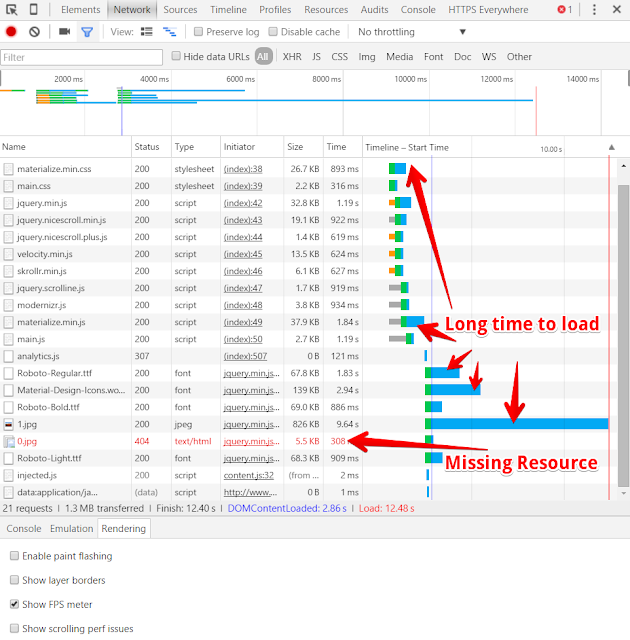
Task: Activate the inspect element picker icon
Action: tap(12, 9)
